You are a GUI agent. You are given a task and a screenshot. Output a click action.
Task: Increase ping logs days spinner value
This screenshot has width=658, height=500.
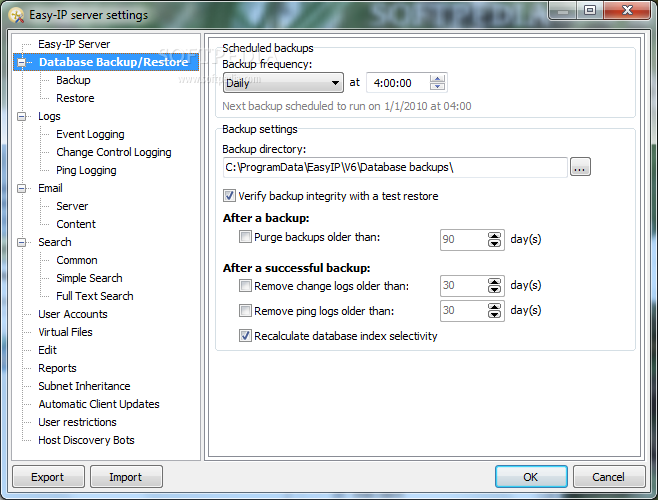(x=494, y=307)
